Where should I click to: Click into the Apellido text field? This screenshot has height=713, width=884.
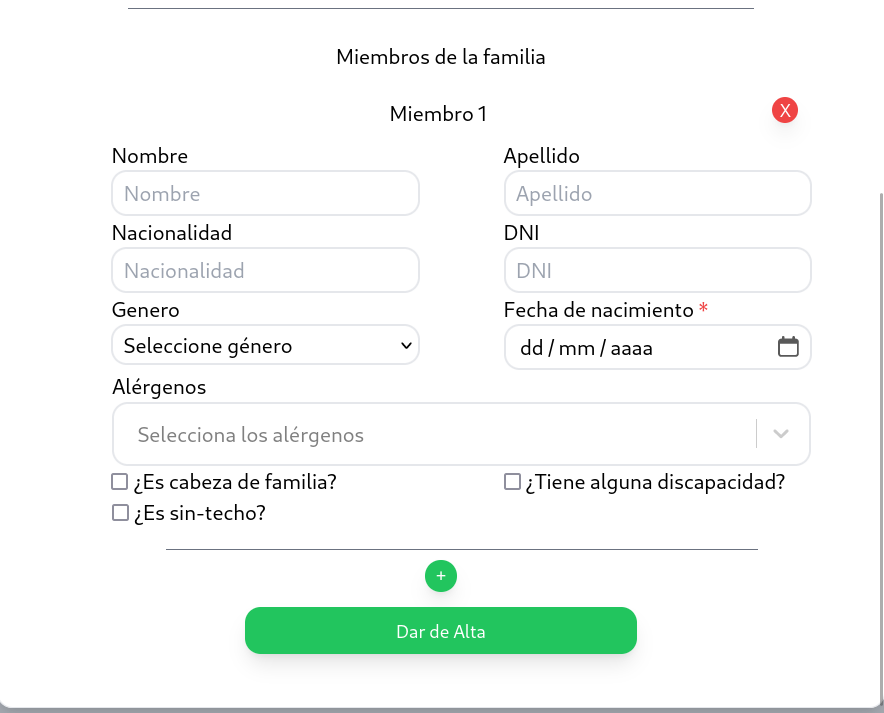pyautogui.click(x=657, y=194)
